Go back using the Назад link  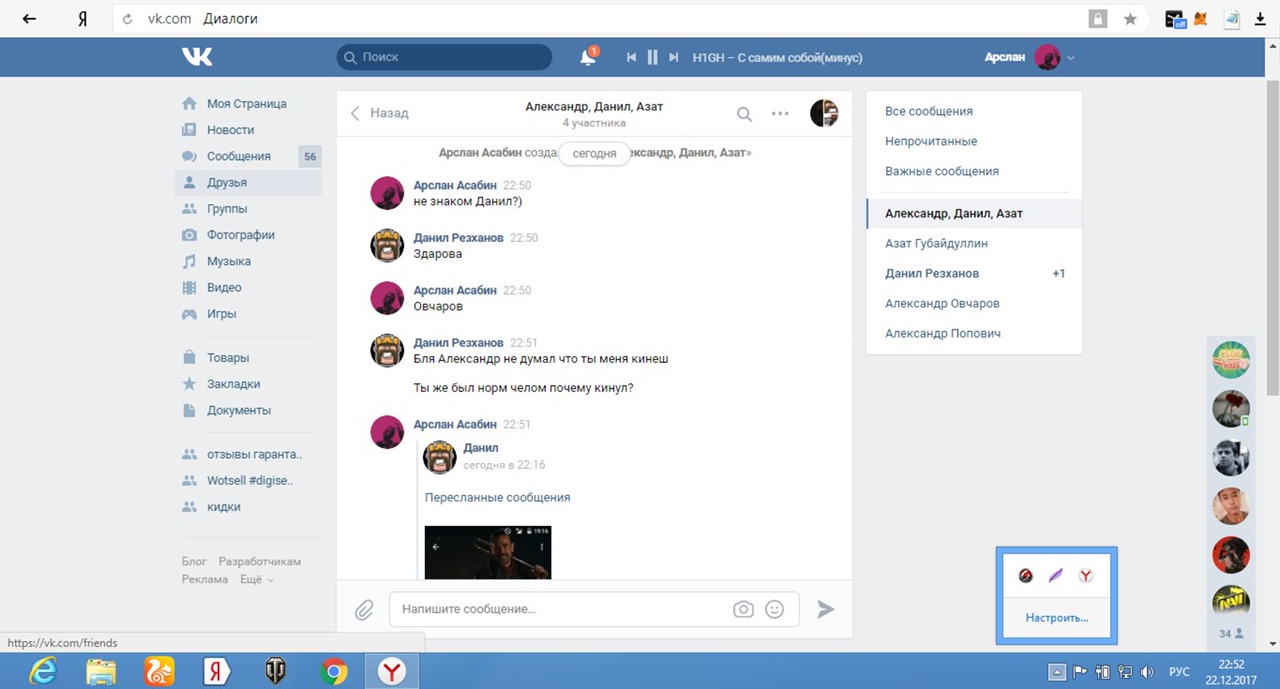tap(379, 113)
